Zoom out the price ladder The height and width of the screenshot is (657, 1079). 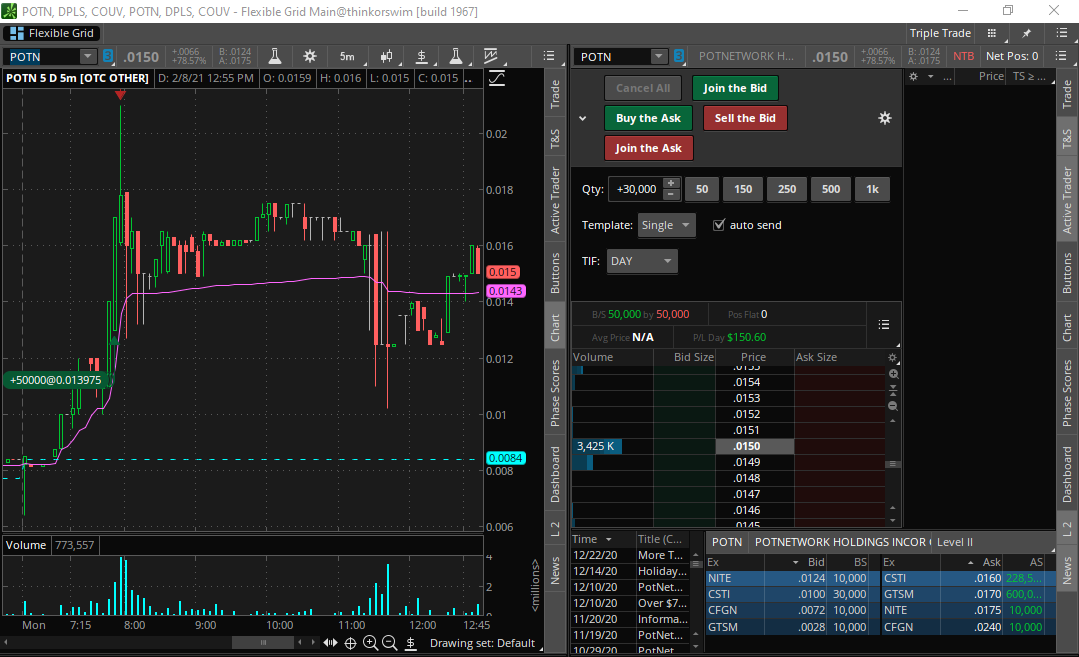[x=893, y=406]
